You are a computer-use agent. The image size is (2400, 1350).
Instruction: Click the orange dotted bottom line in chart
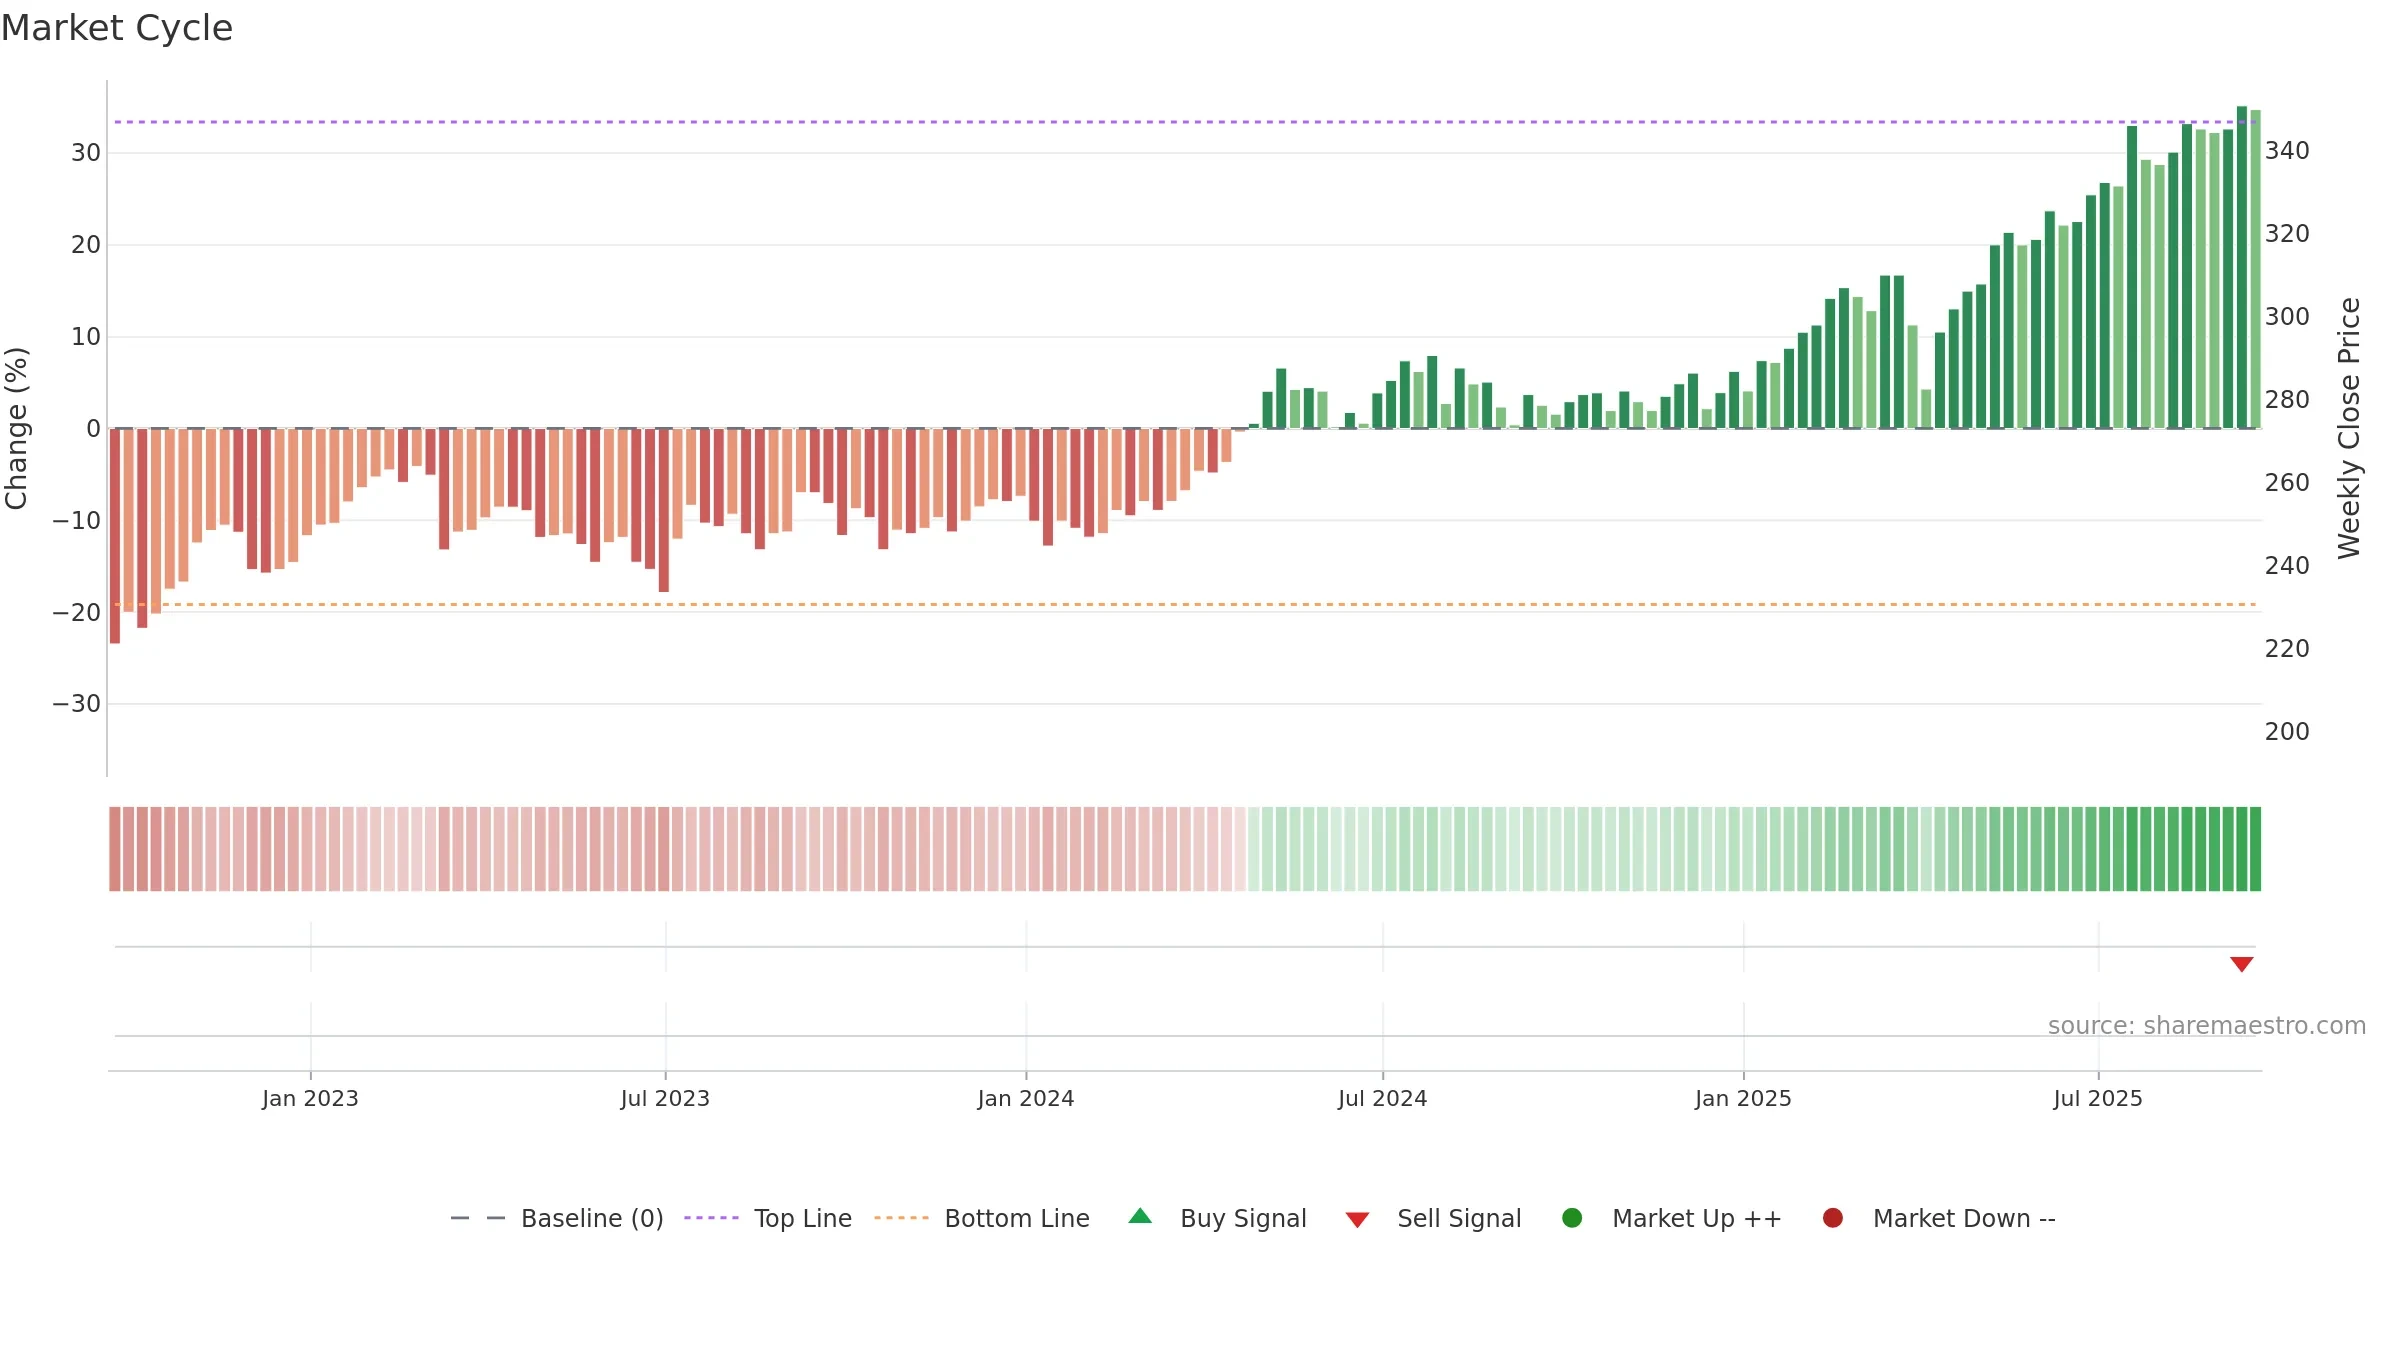point(1185,604)
